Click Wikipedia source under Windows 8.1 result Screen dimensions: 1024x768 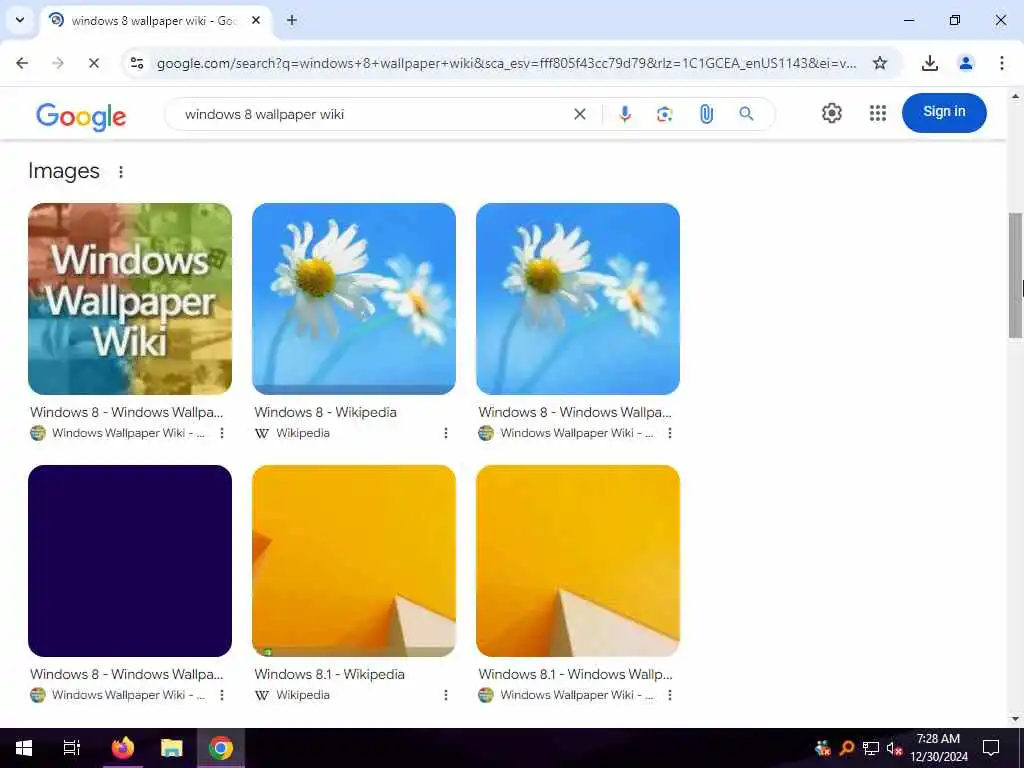click(x=292, y=695)
